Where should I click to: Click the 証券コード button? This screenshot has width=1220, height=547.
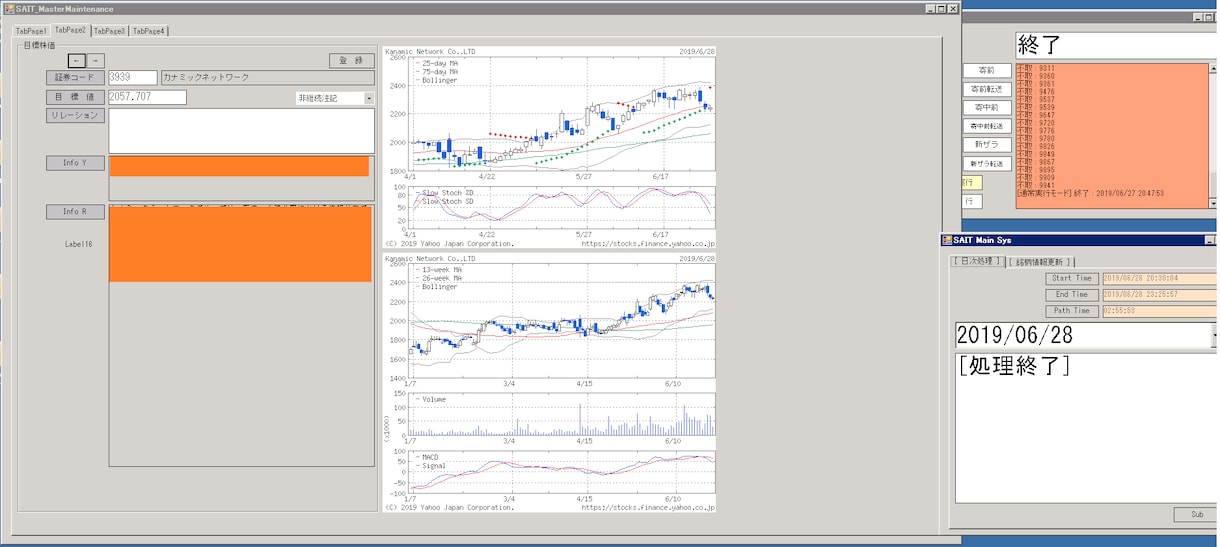pos(75,77)
